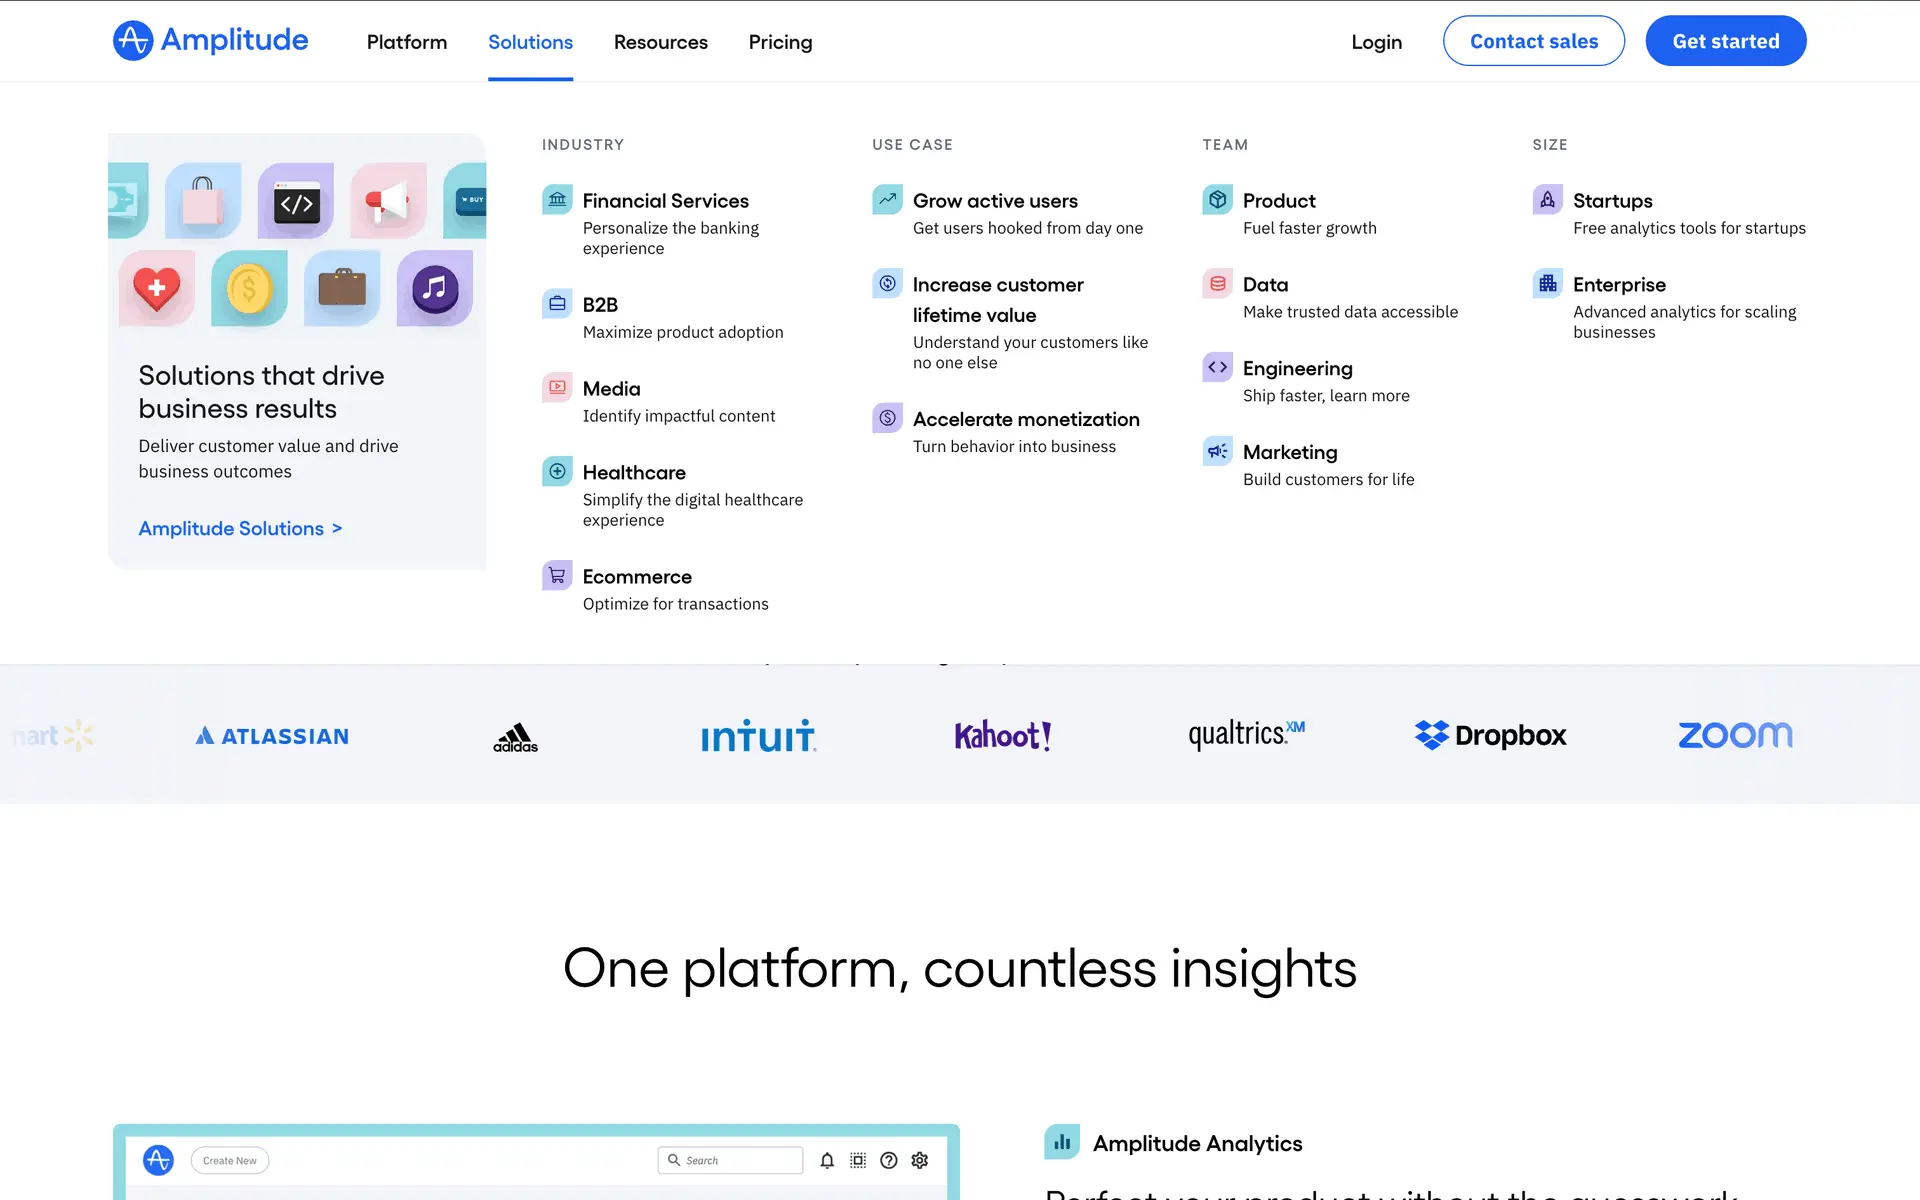The height and width of the screenshot is (1200, 1920).
Task: Click the solutions icons illustration thumbnail
Action: (x=297, y=245)
